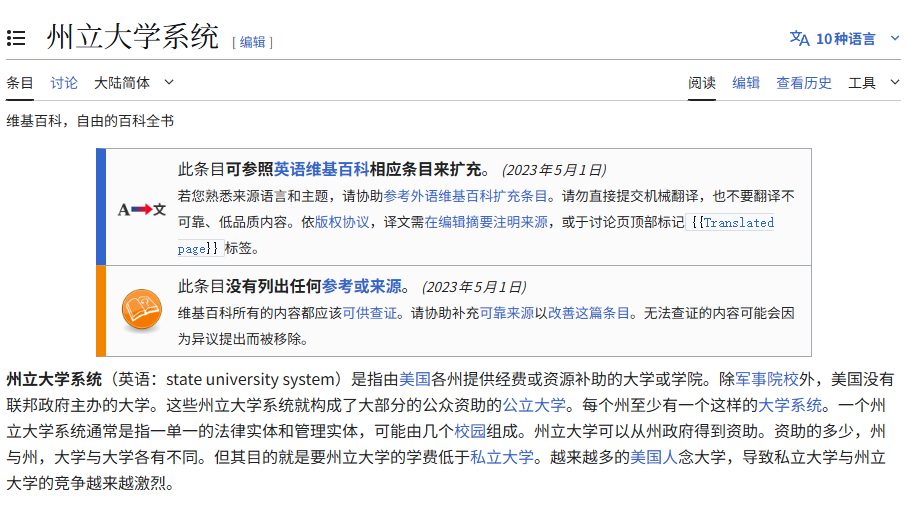Select the 条目 tab
910x508 pixels.
pyautogui.click(x=20, y=83)
